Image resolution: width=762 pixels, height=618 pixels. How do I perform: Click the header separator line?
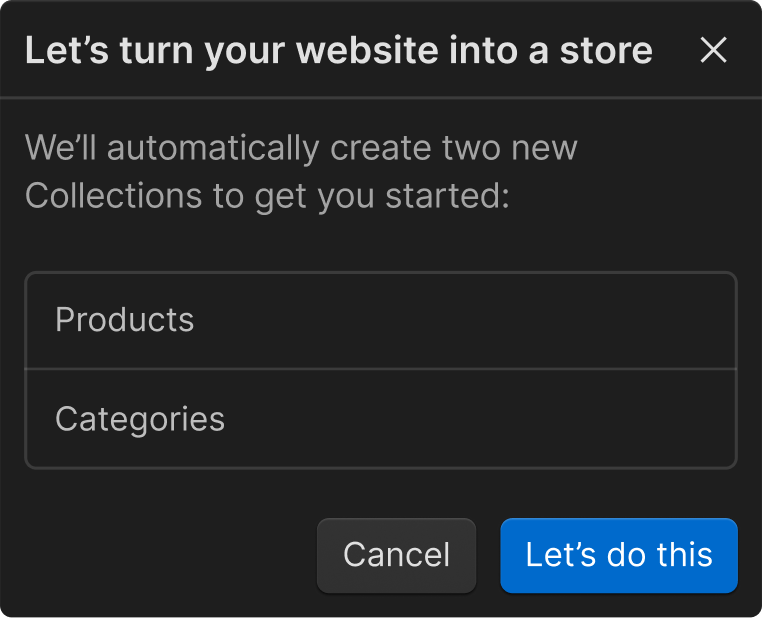tap(380, 98)
